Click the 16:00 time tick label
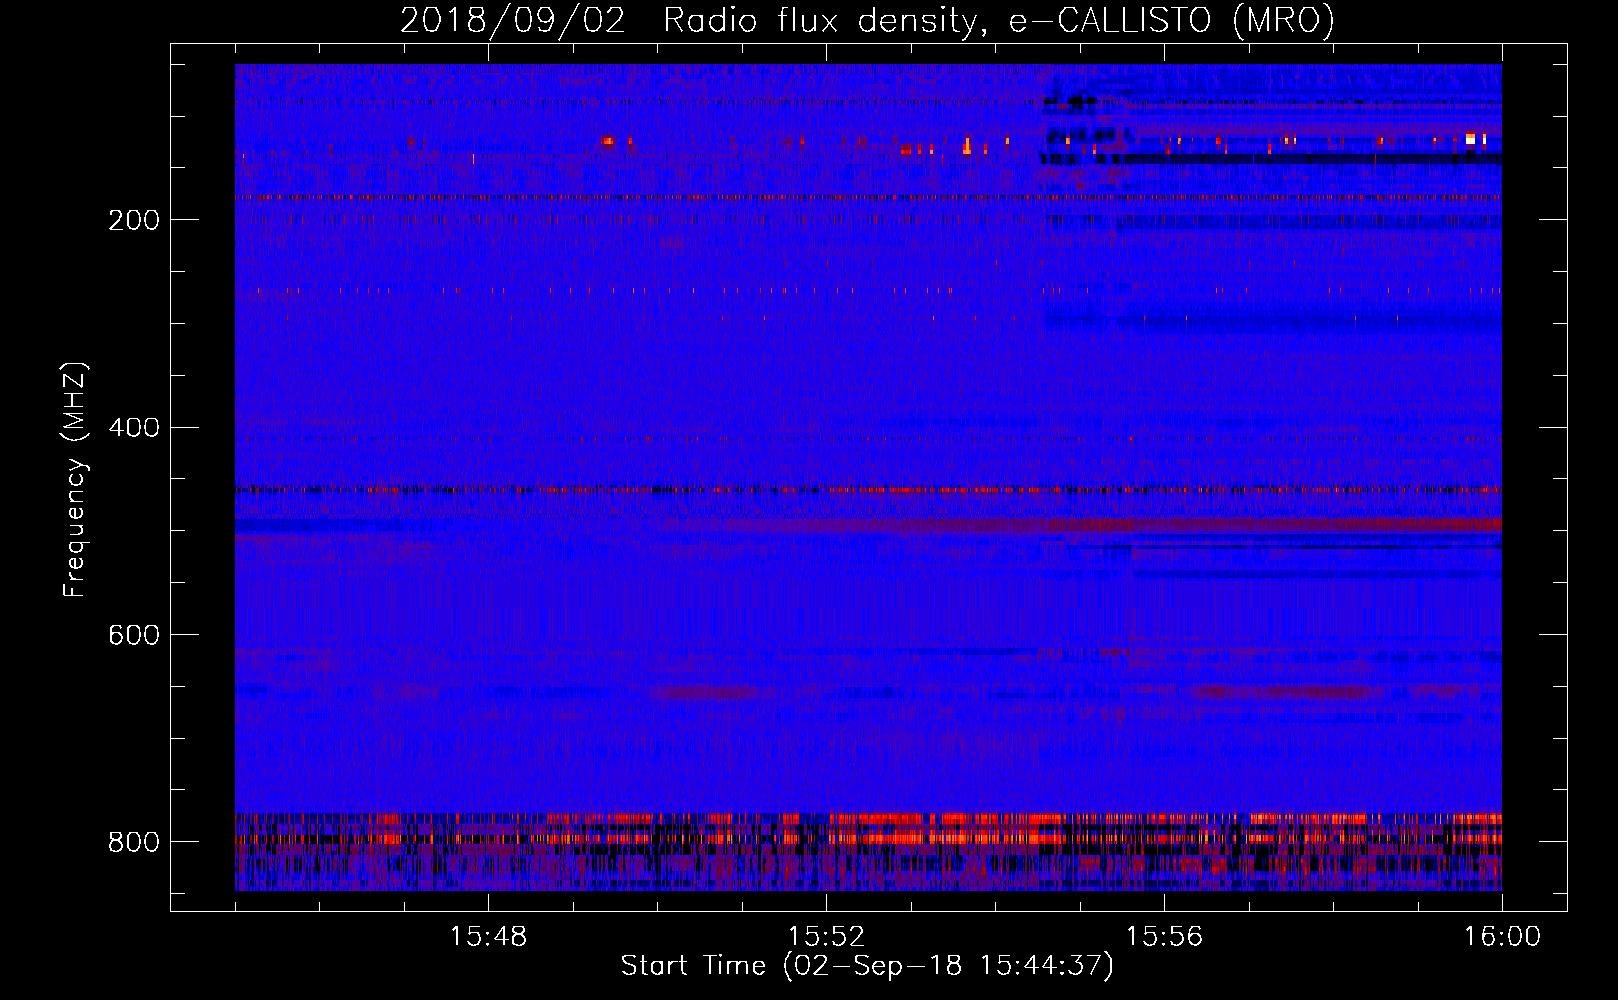 1502,937
